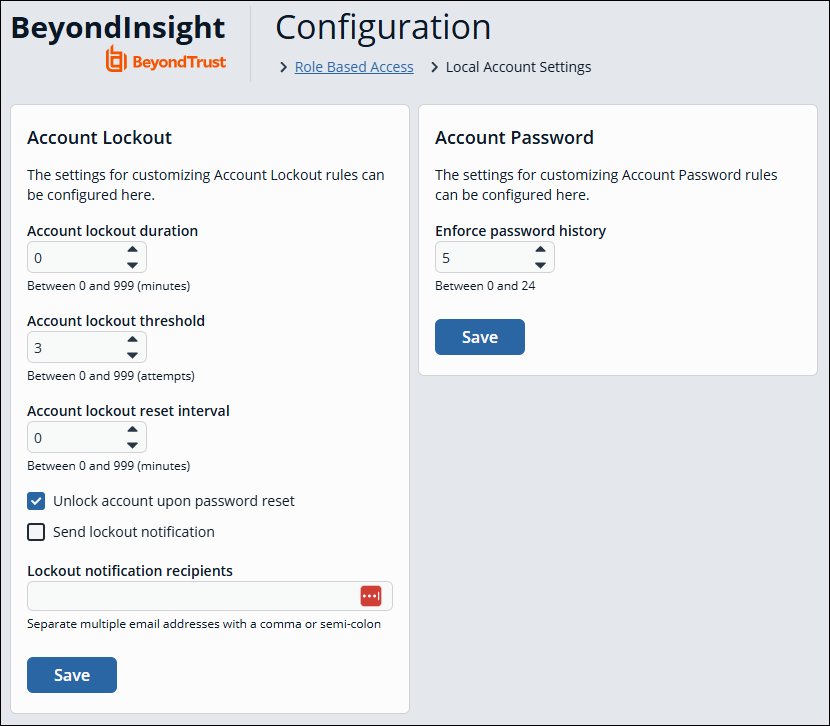Viewport: 830px width, 726px height.
Task: Click the Local Account Settings breadcrumb
Action: pyautogui.click(x=518, y=67)
